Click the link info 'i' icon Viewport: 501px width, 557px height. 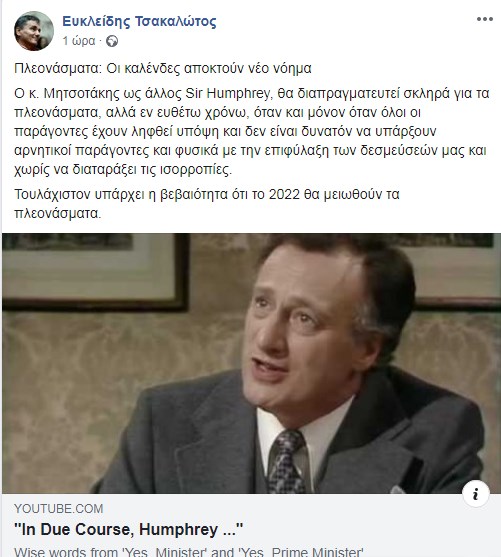tap(476, 494)
